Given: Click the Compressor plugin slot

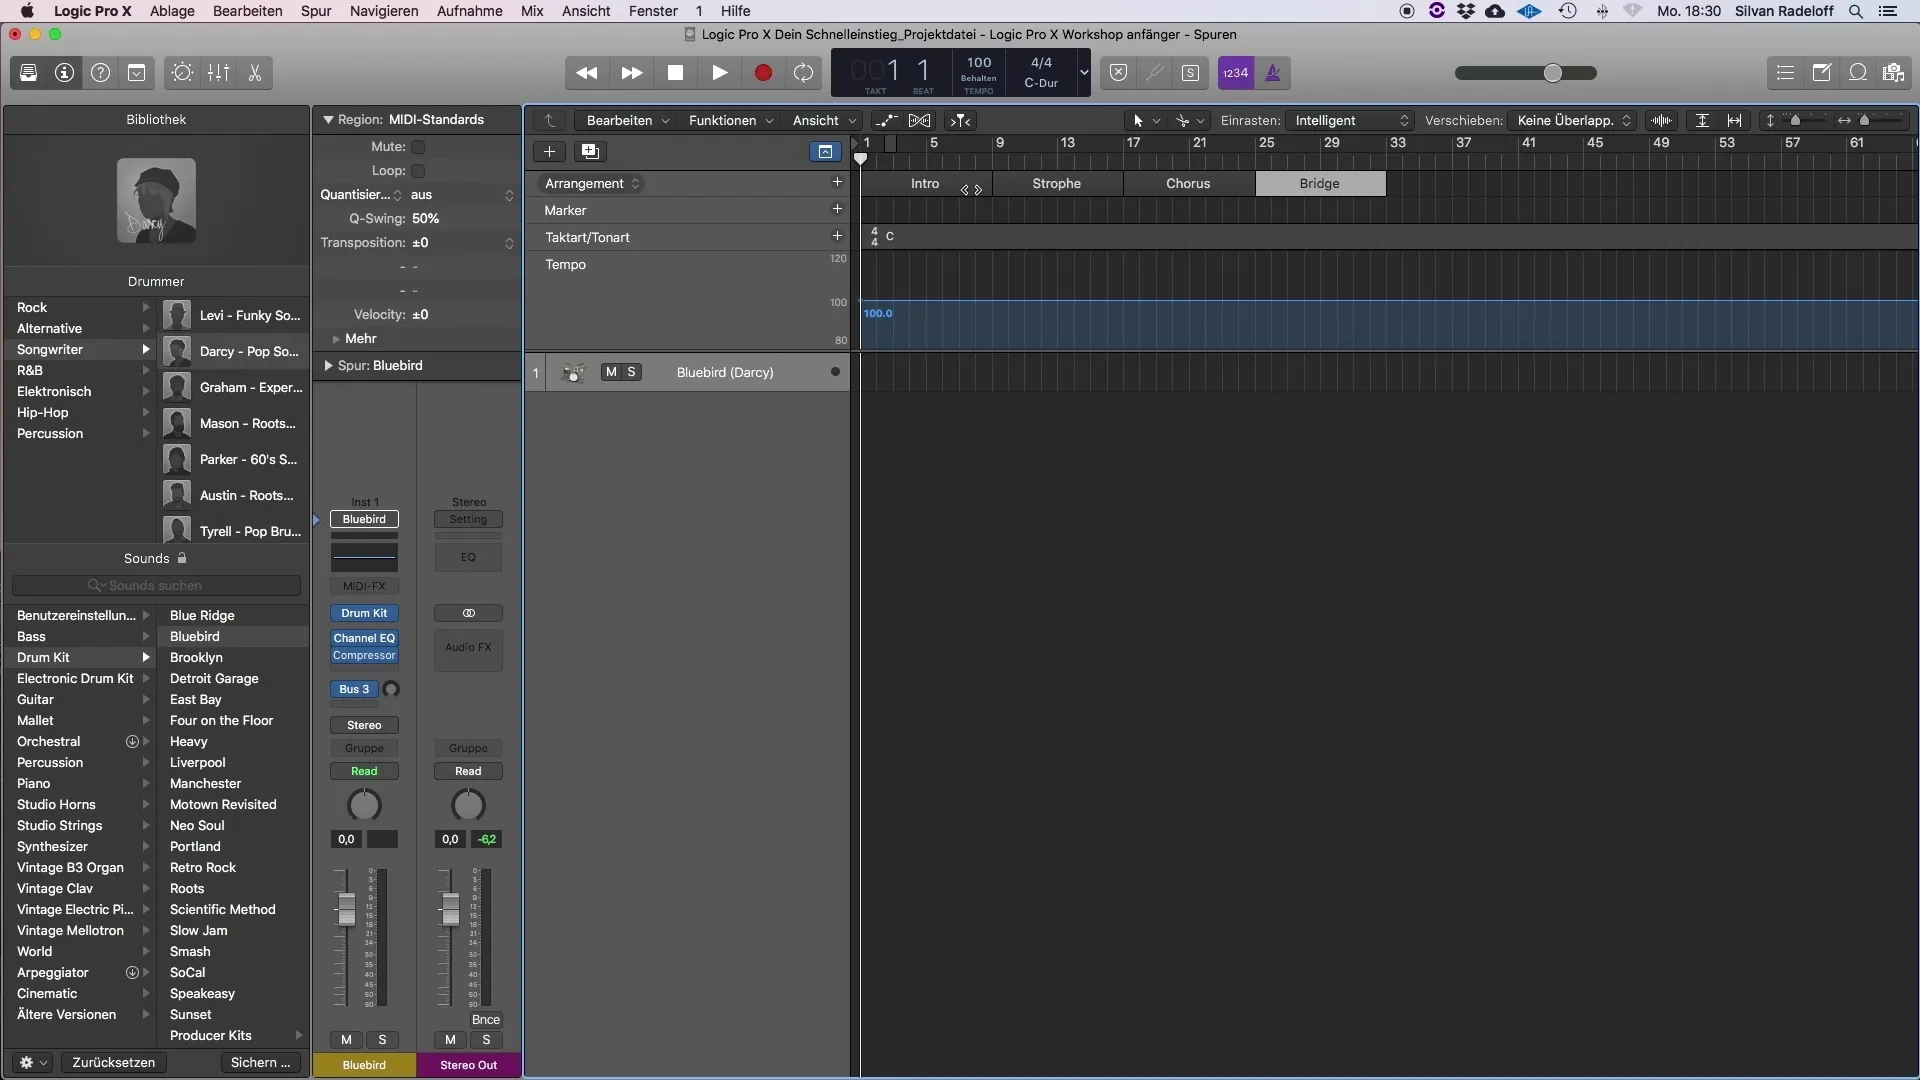Looking at the screenshot, I should click(364, 655).
